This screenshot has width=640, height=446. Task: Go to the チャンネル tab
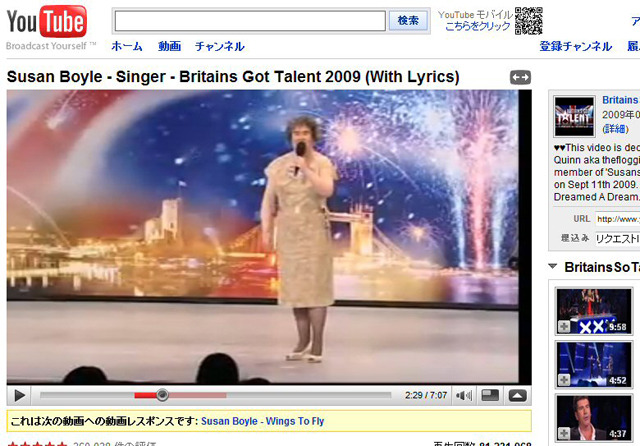pos(219,46)
